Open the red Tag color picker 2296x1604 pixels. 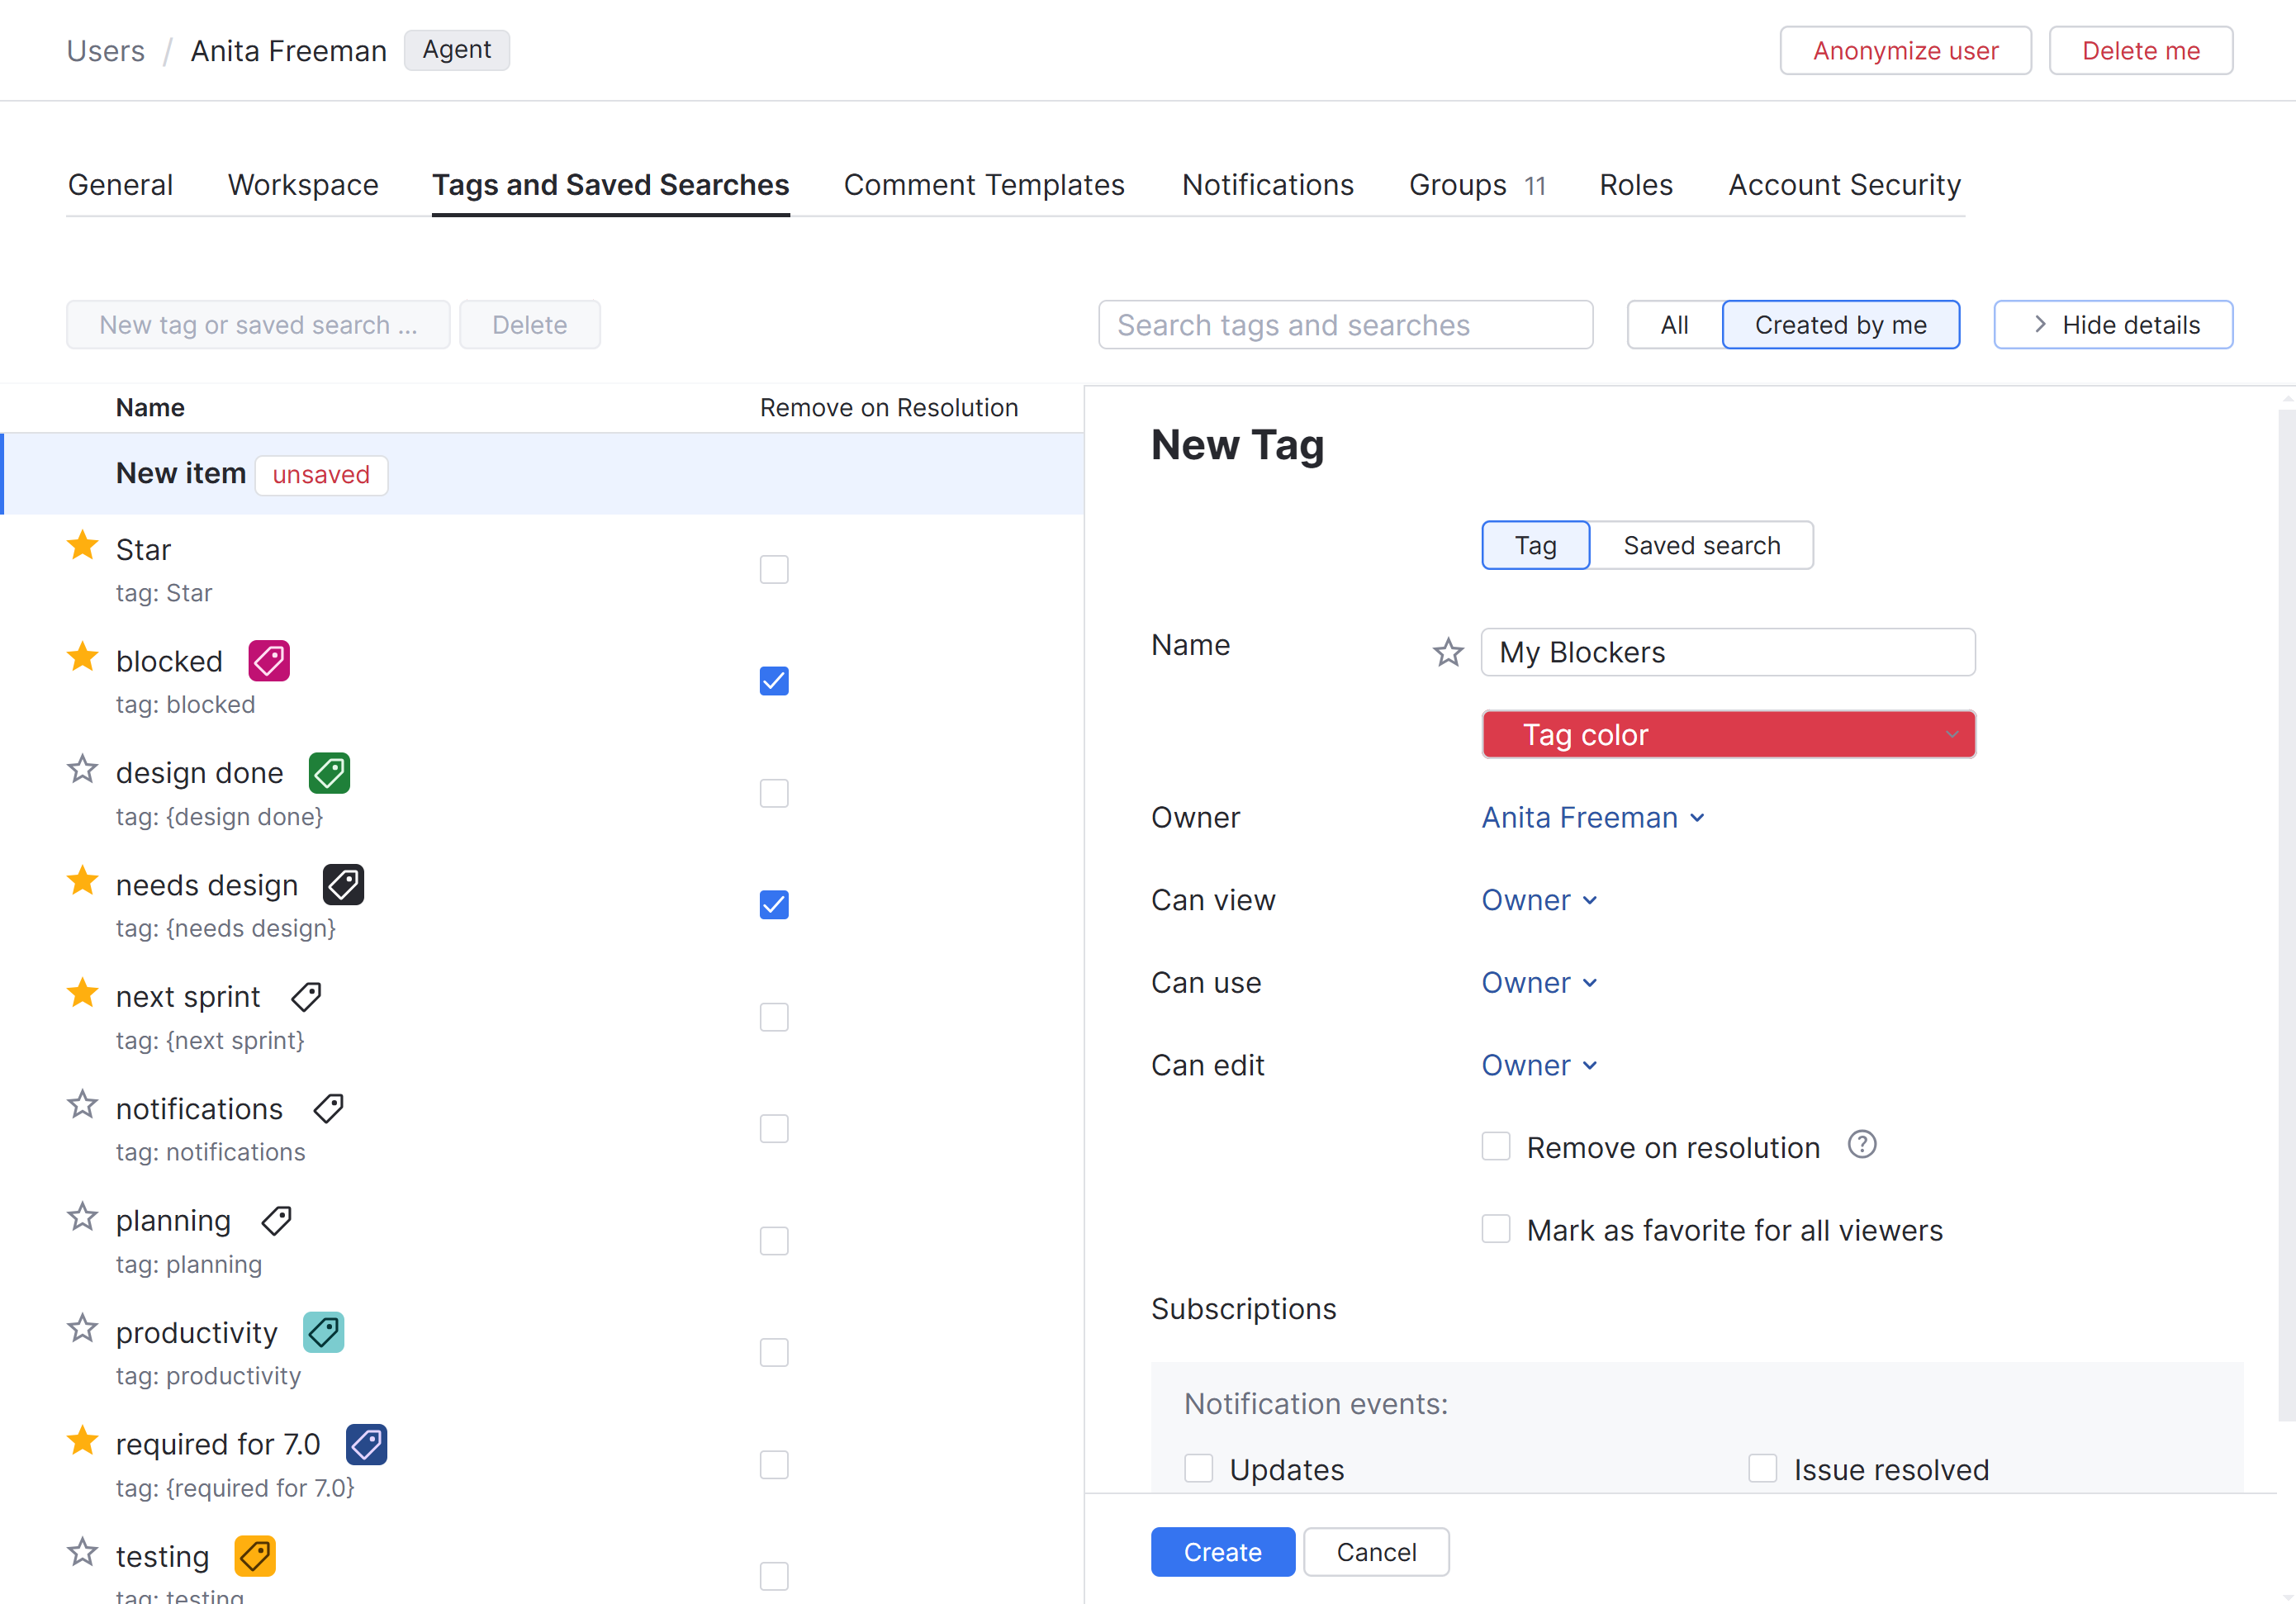1727,735
